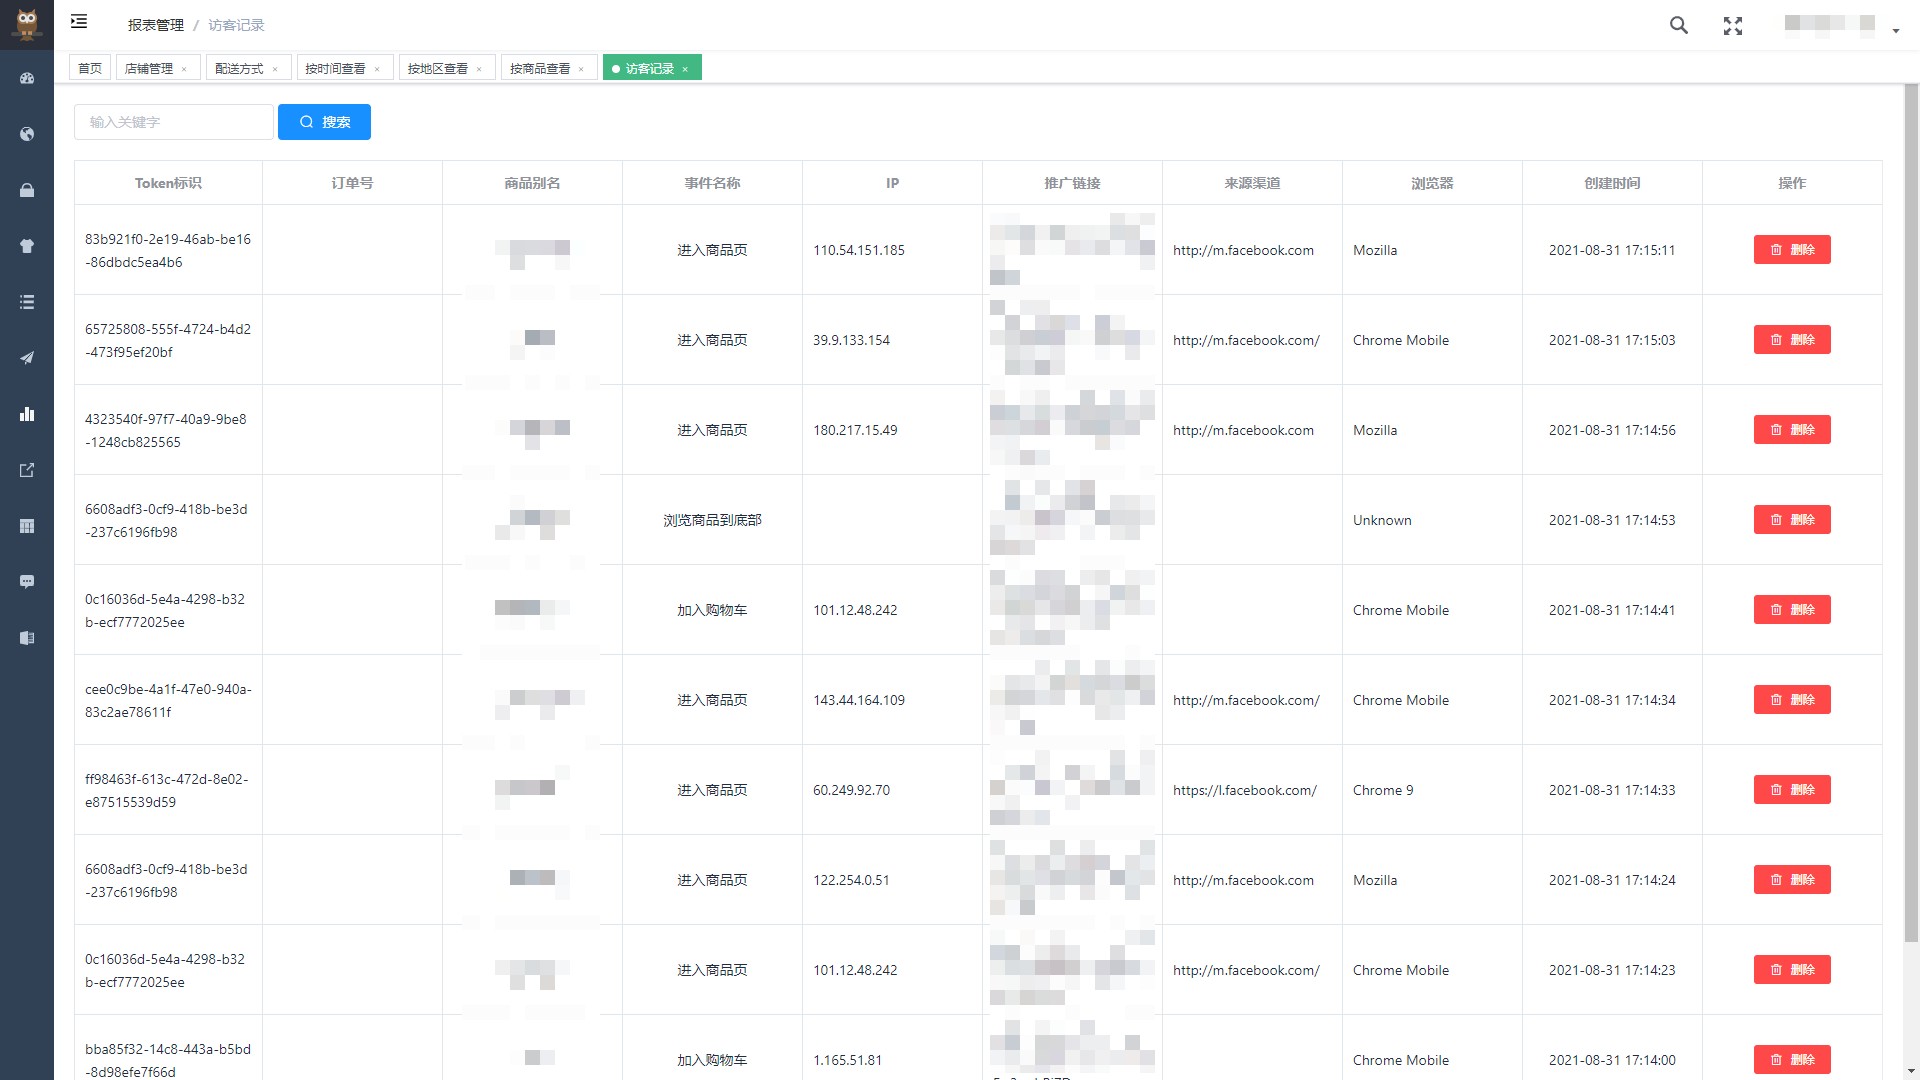Open the list icon in sidebar
Screen dimensions: 1920x1080
click(x=27, y=302)
